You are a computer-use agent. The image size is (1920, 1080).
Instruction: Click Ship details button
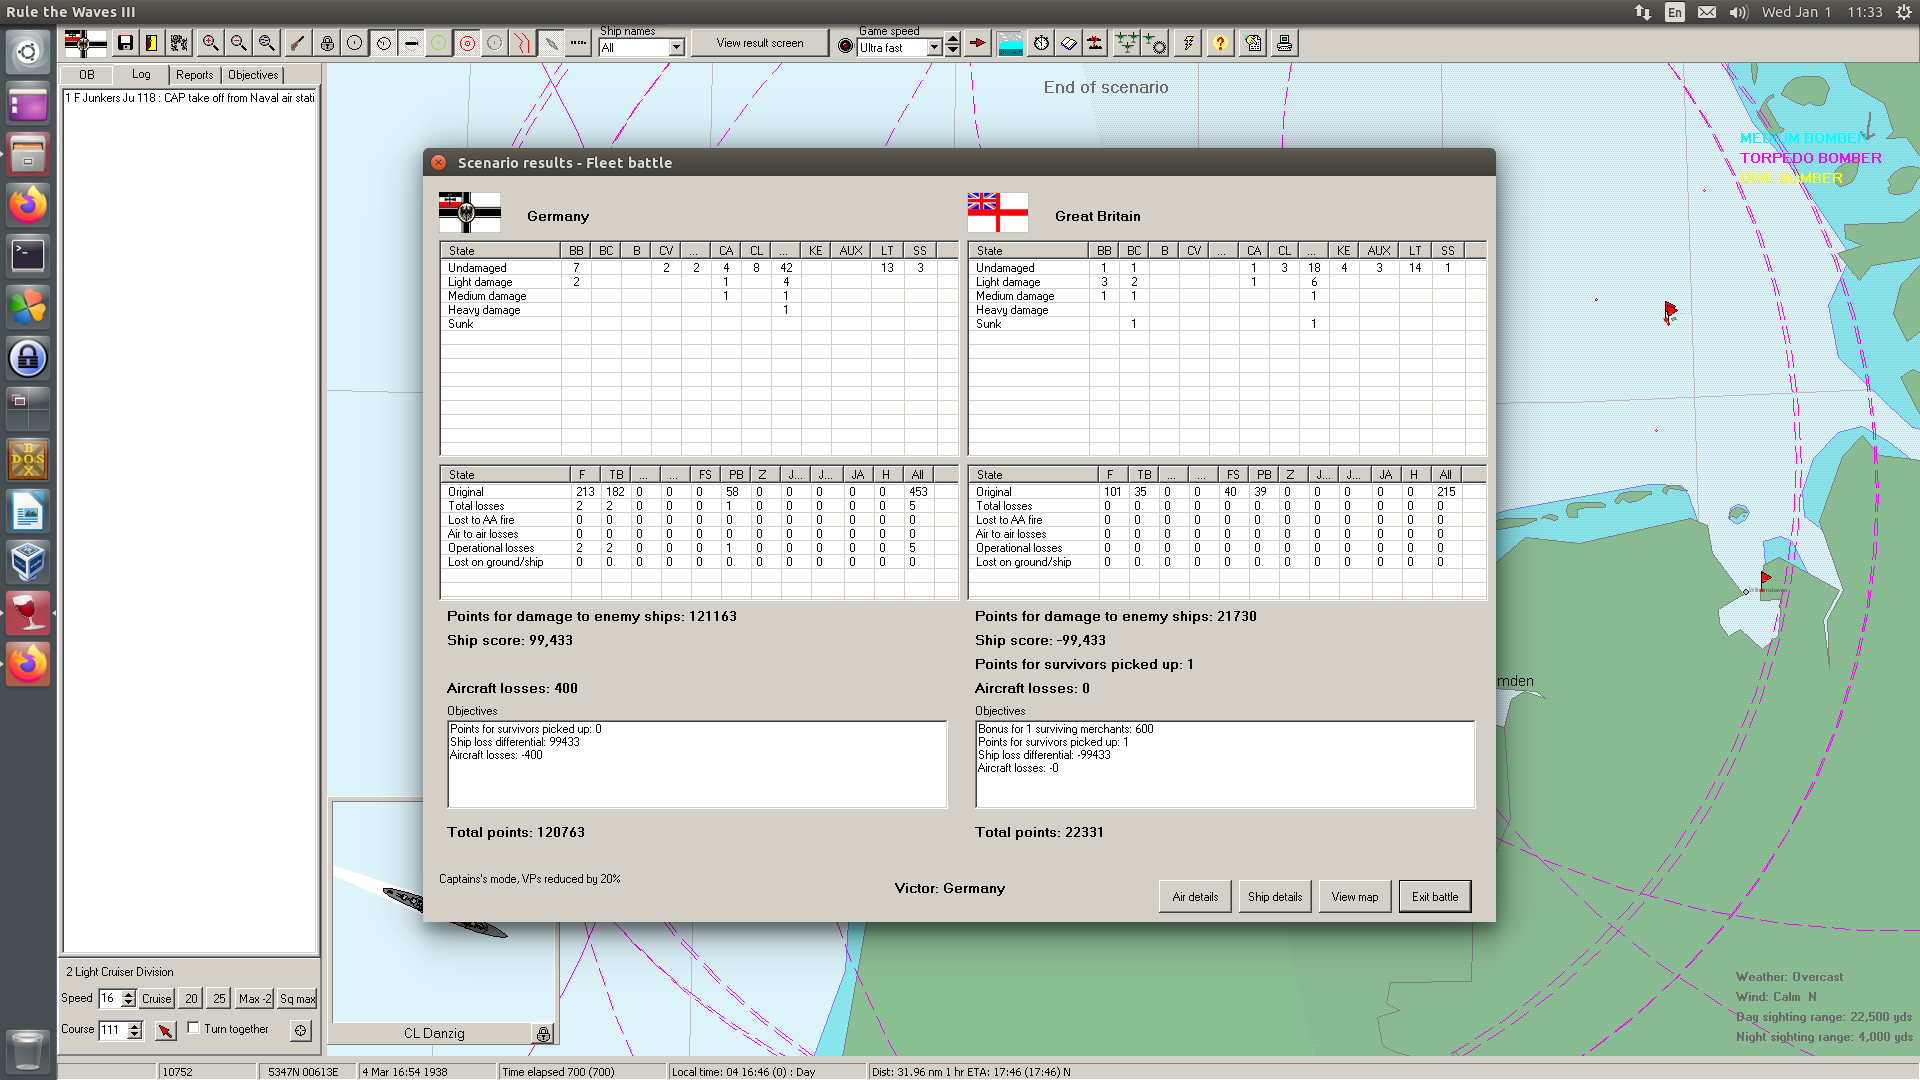click(1275, 897)
